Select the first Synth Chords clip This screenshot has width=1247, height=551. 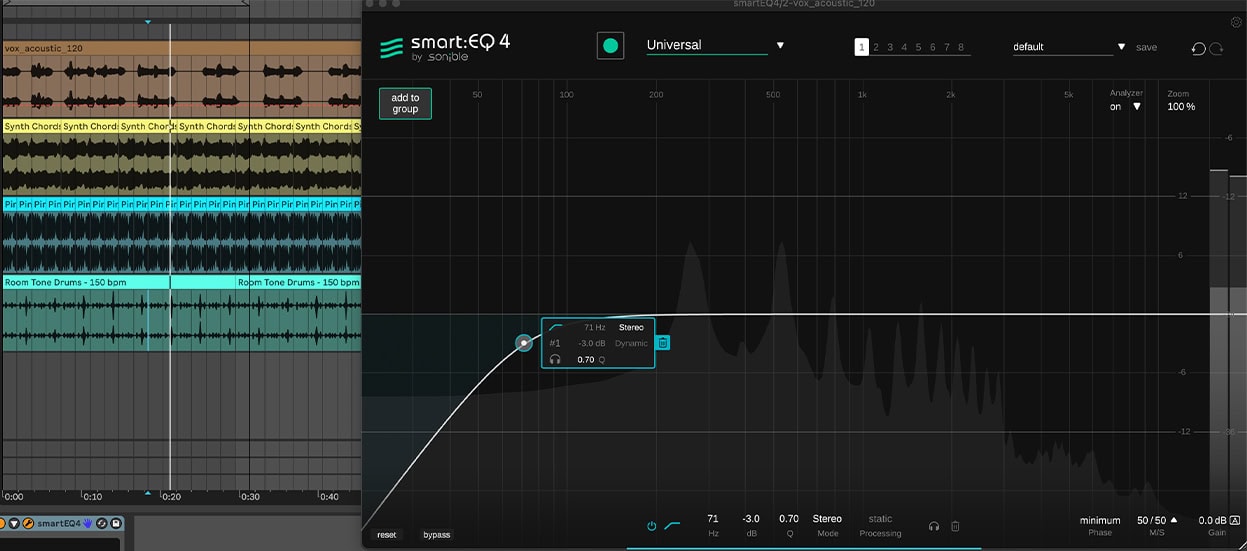point(32,126)
